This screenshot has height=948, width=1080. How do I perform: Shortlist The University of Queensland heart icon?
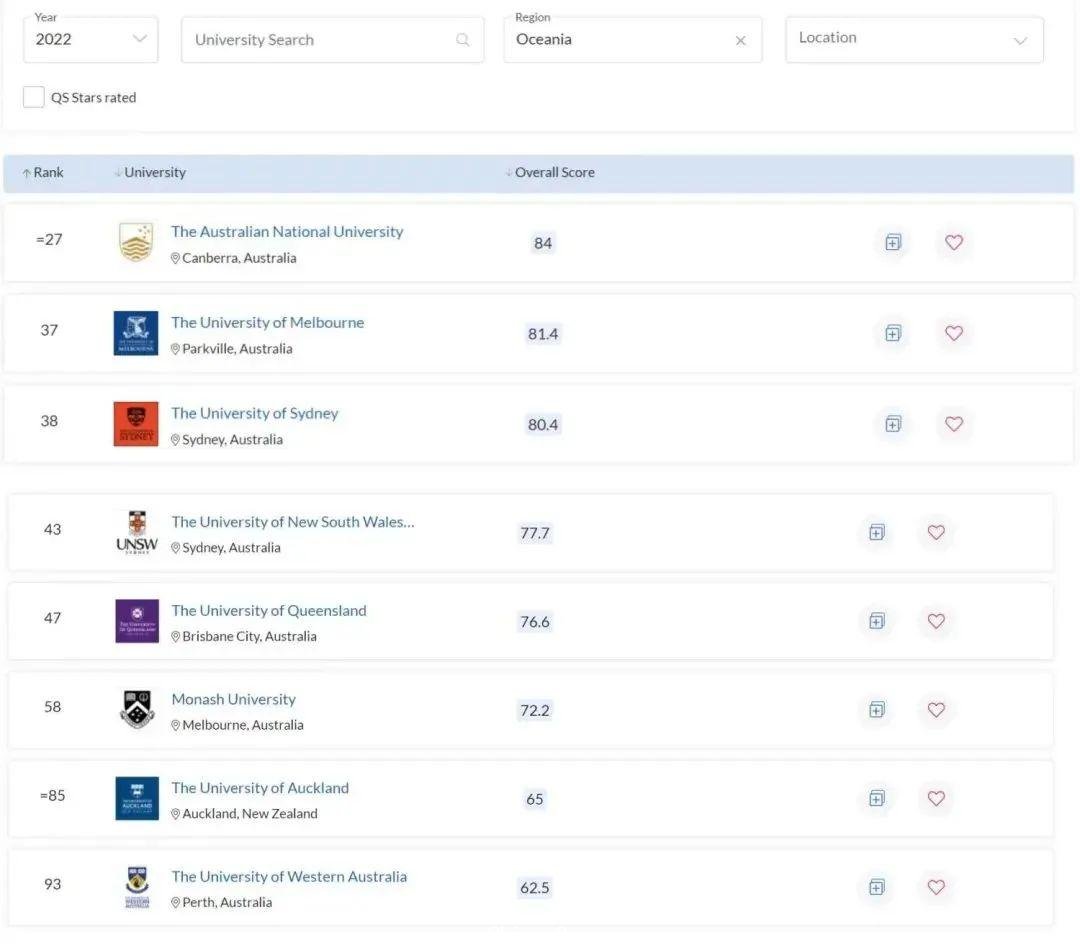tap(935, 621)
